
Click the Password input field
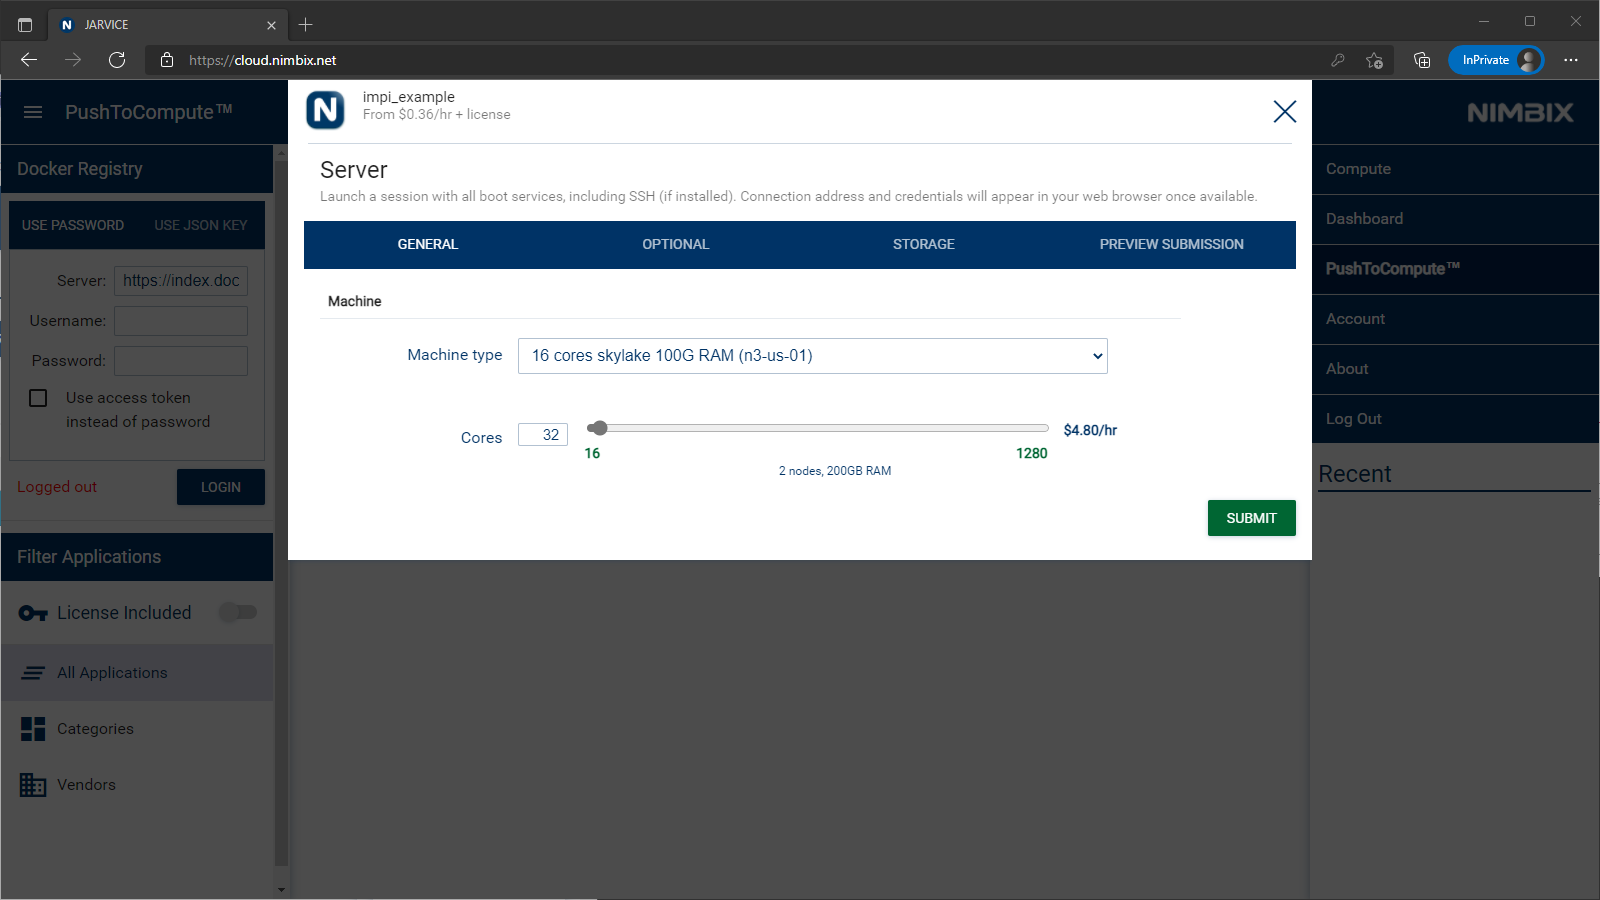pyautogui.click(x=181, y=361)
